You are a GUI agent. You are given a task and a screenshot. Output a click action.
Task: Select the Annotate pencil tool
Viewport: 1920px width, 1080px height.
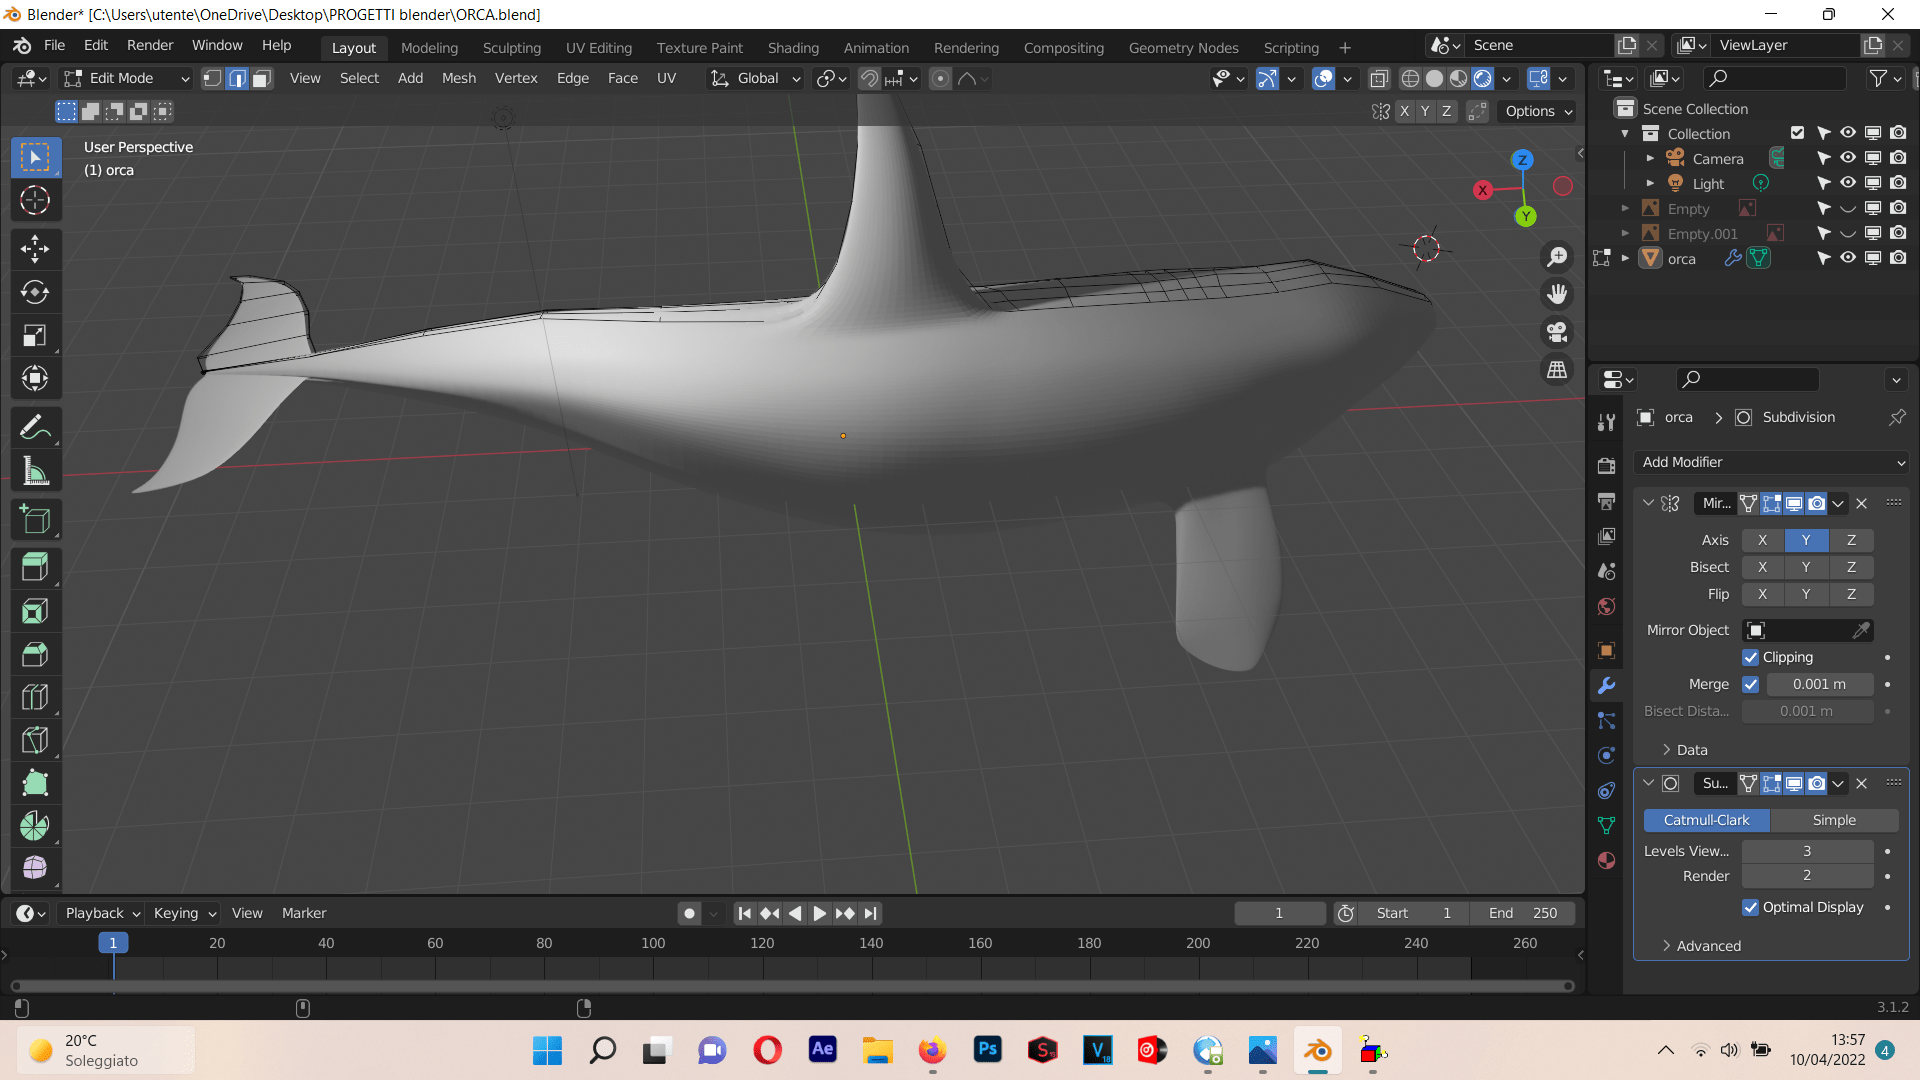35,428
